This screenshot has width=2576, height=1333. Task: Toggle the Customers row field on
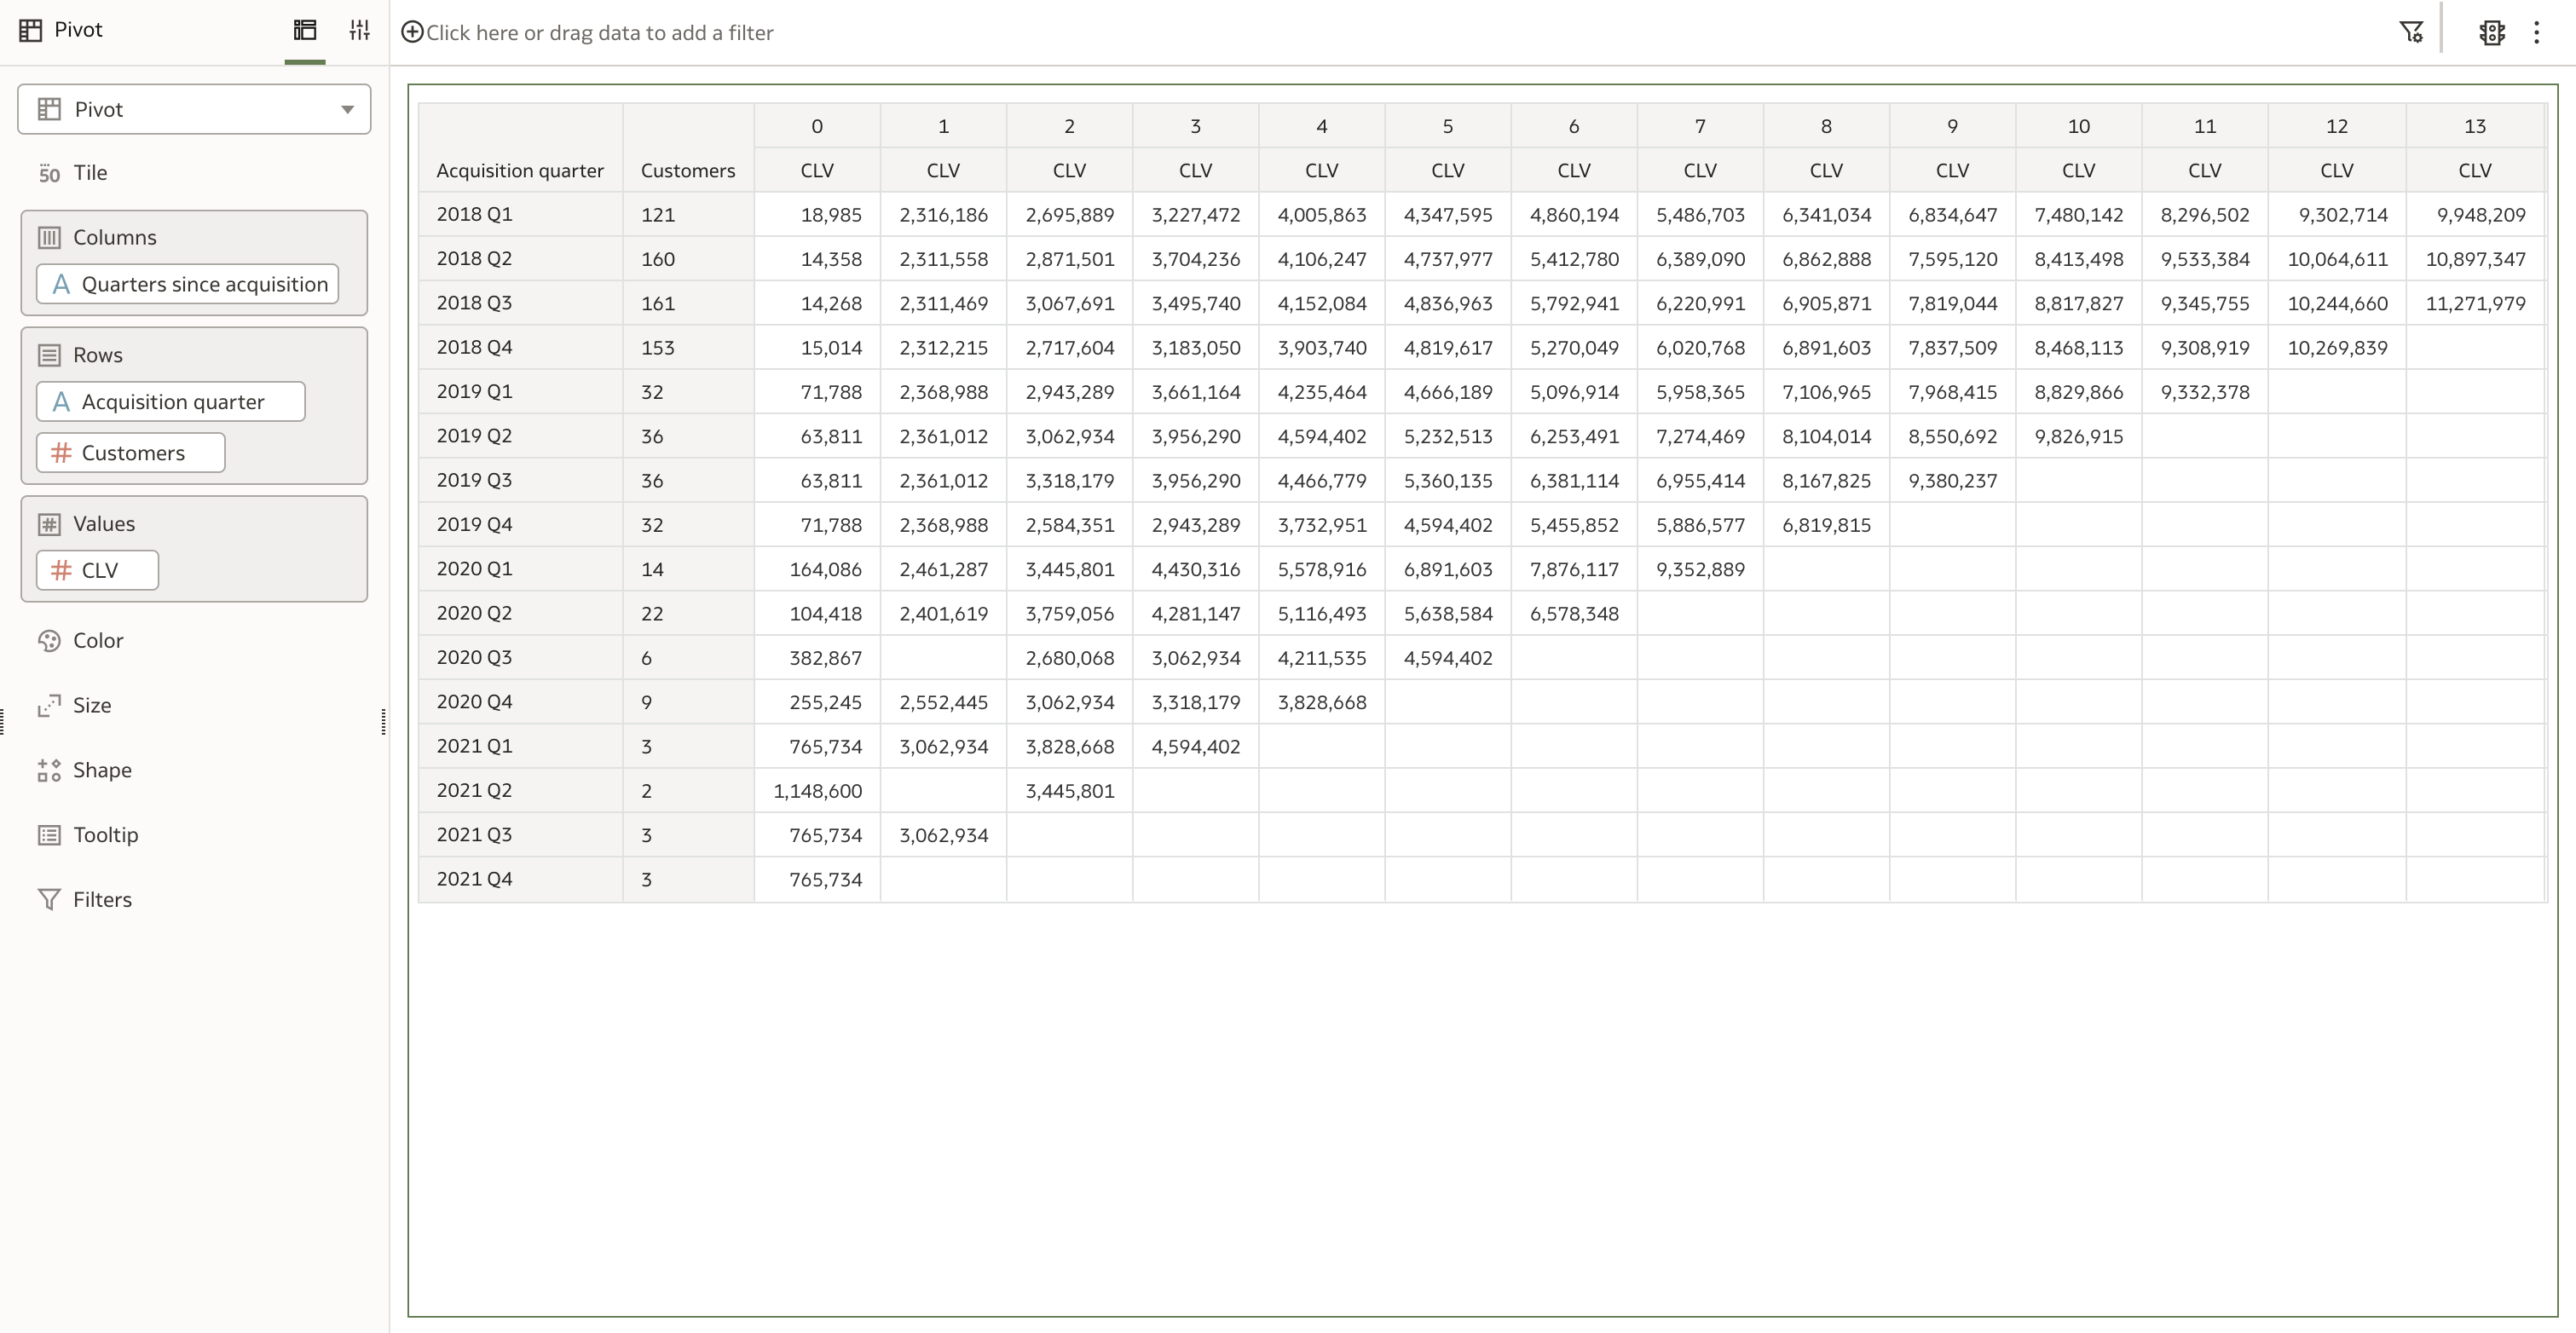133,453
